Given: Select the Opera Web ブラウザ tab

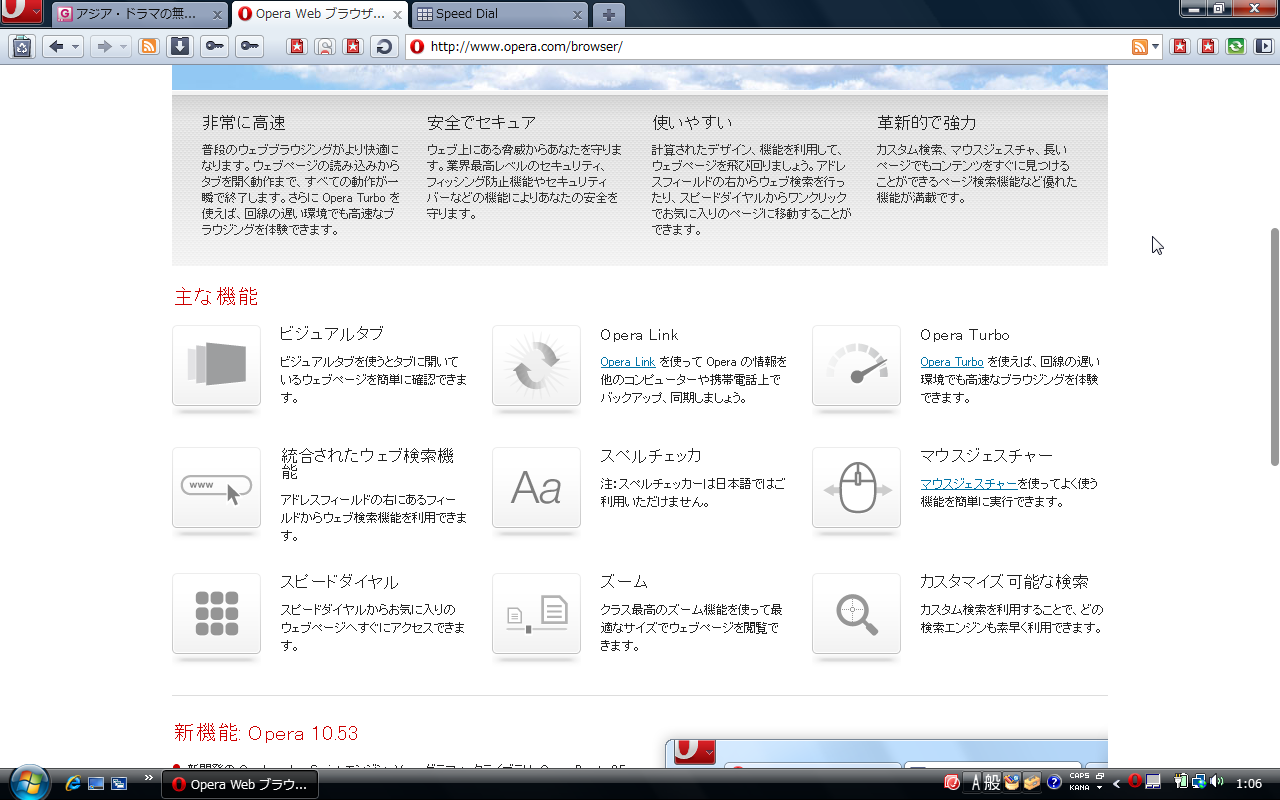Looking at the screenshot, I should click(320, 15).
